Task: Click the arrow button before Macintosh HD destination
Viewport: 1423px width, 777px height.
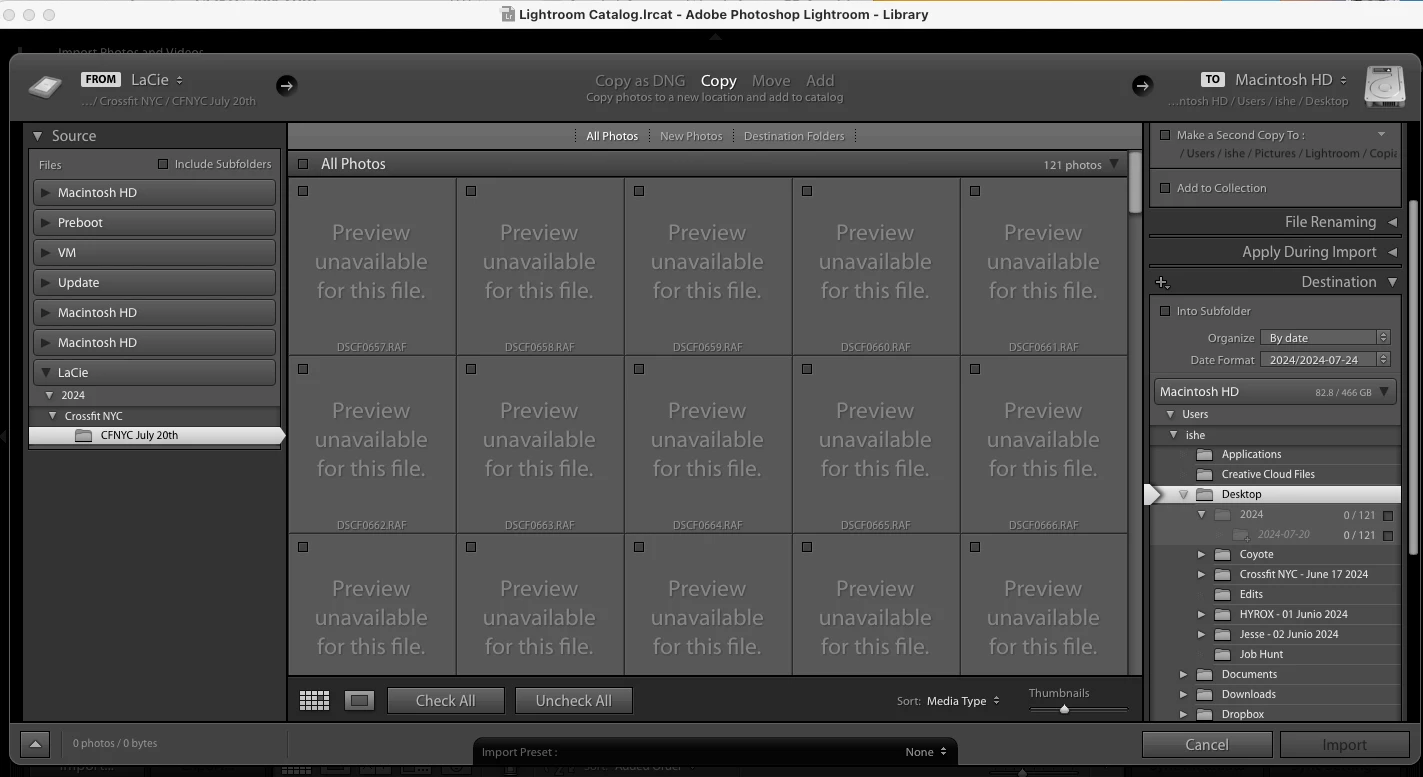Action: point(1142,85)
